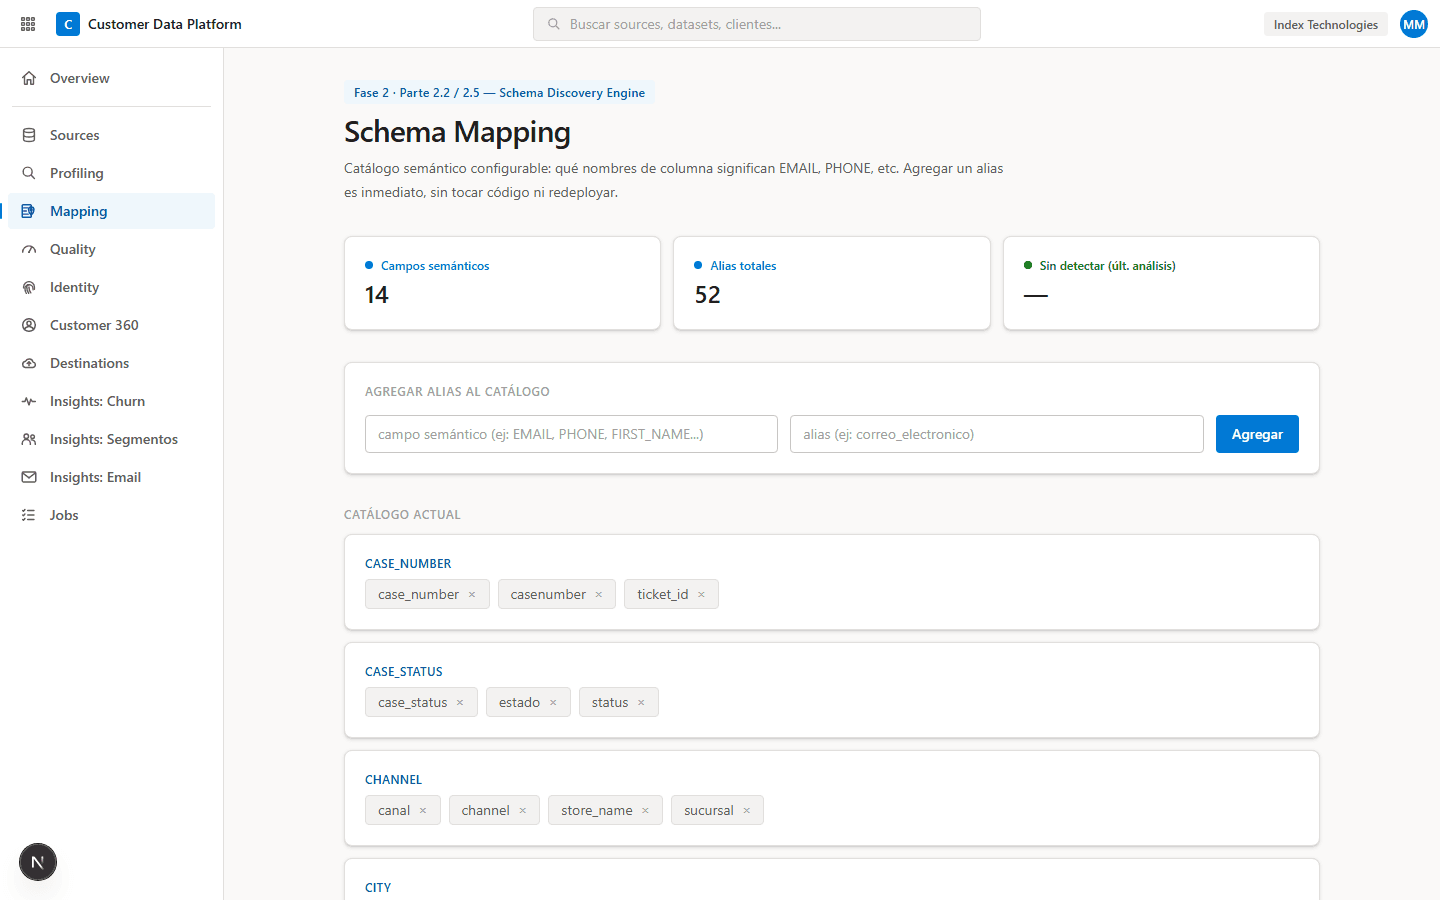Screen dimensions: 1440x900
Task: Click the Sin detectar stat card
Action: coord(1161,283)
